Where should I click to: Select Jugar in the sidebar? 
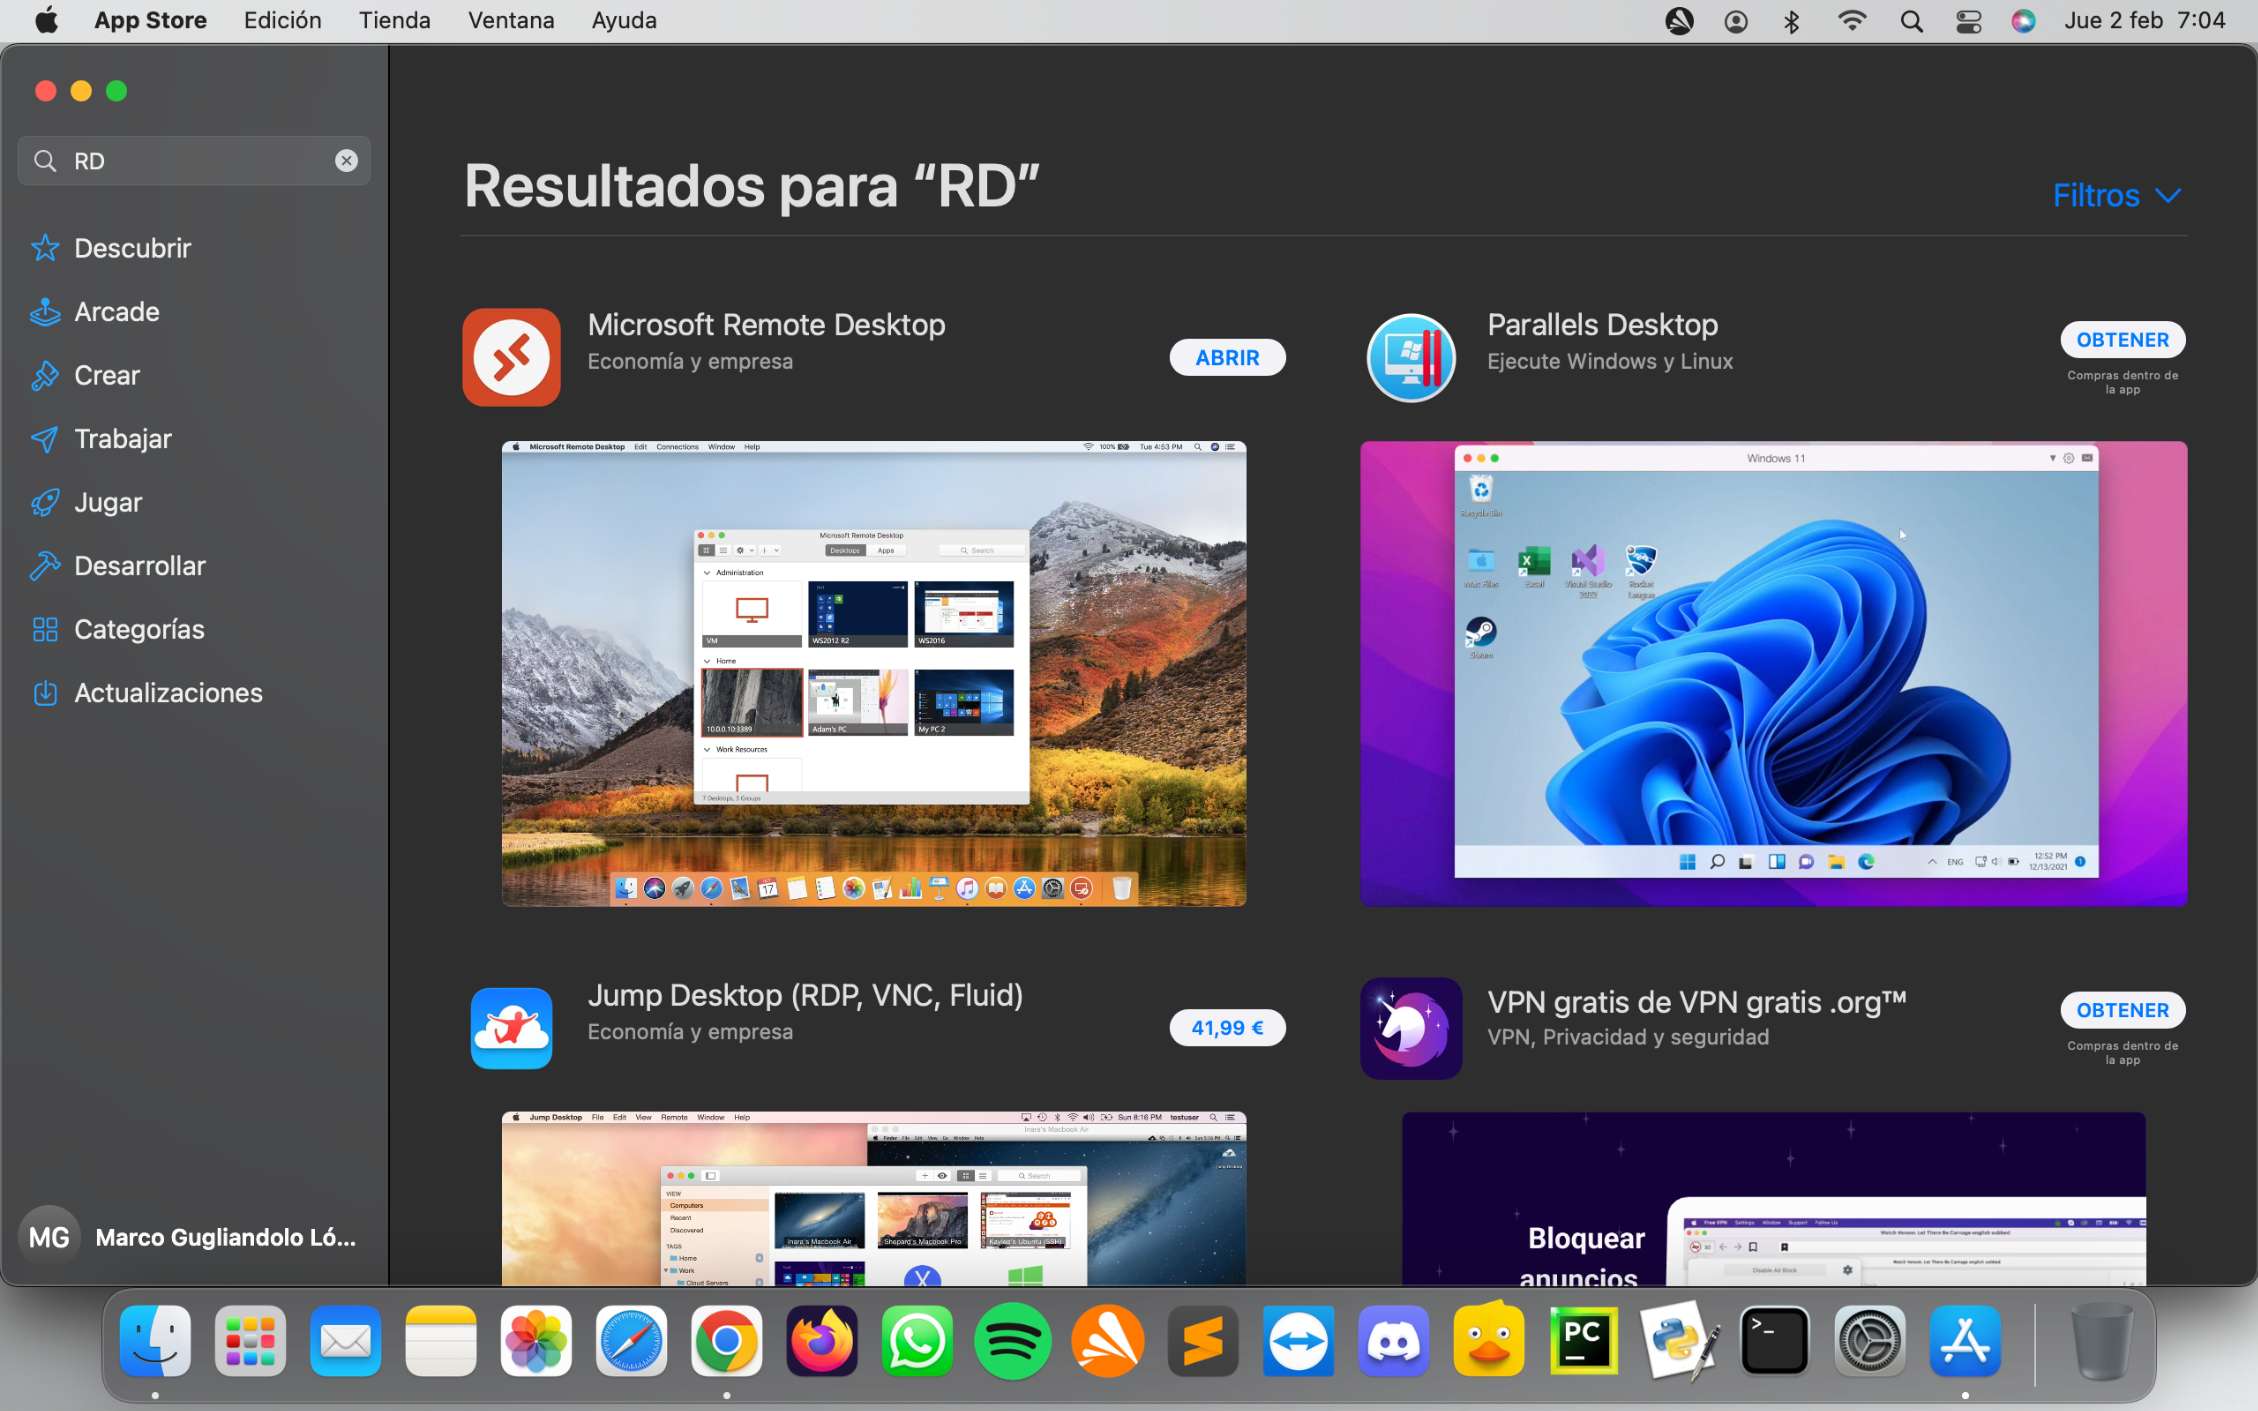86,502
